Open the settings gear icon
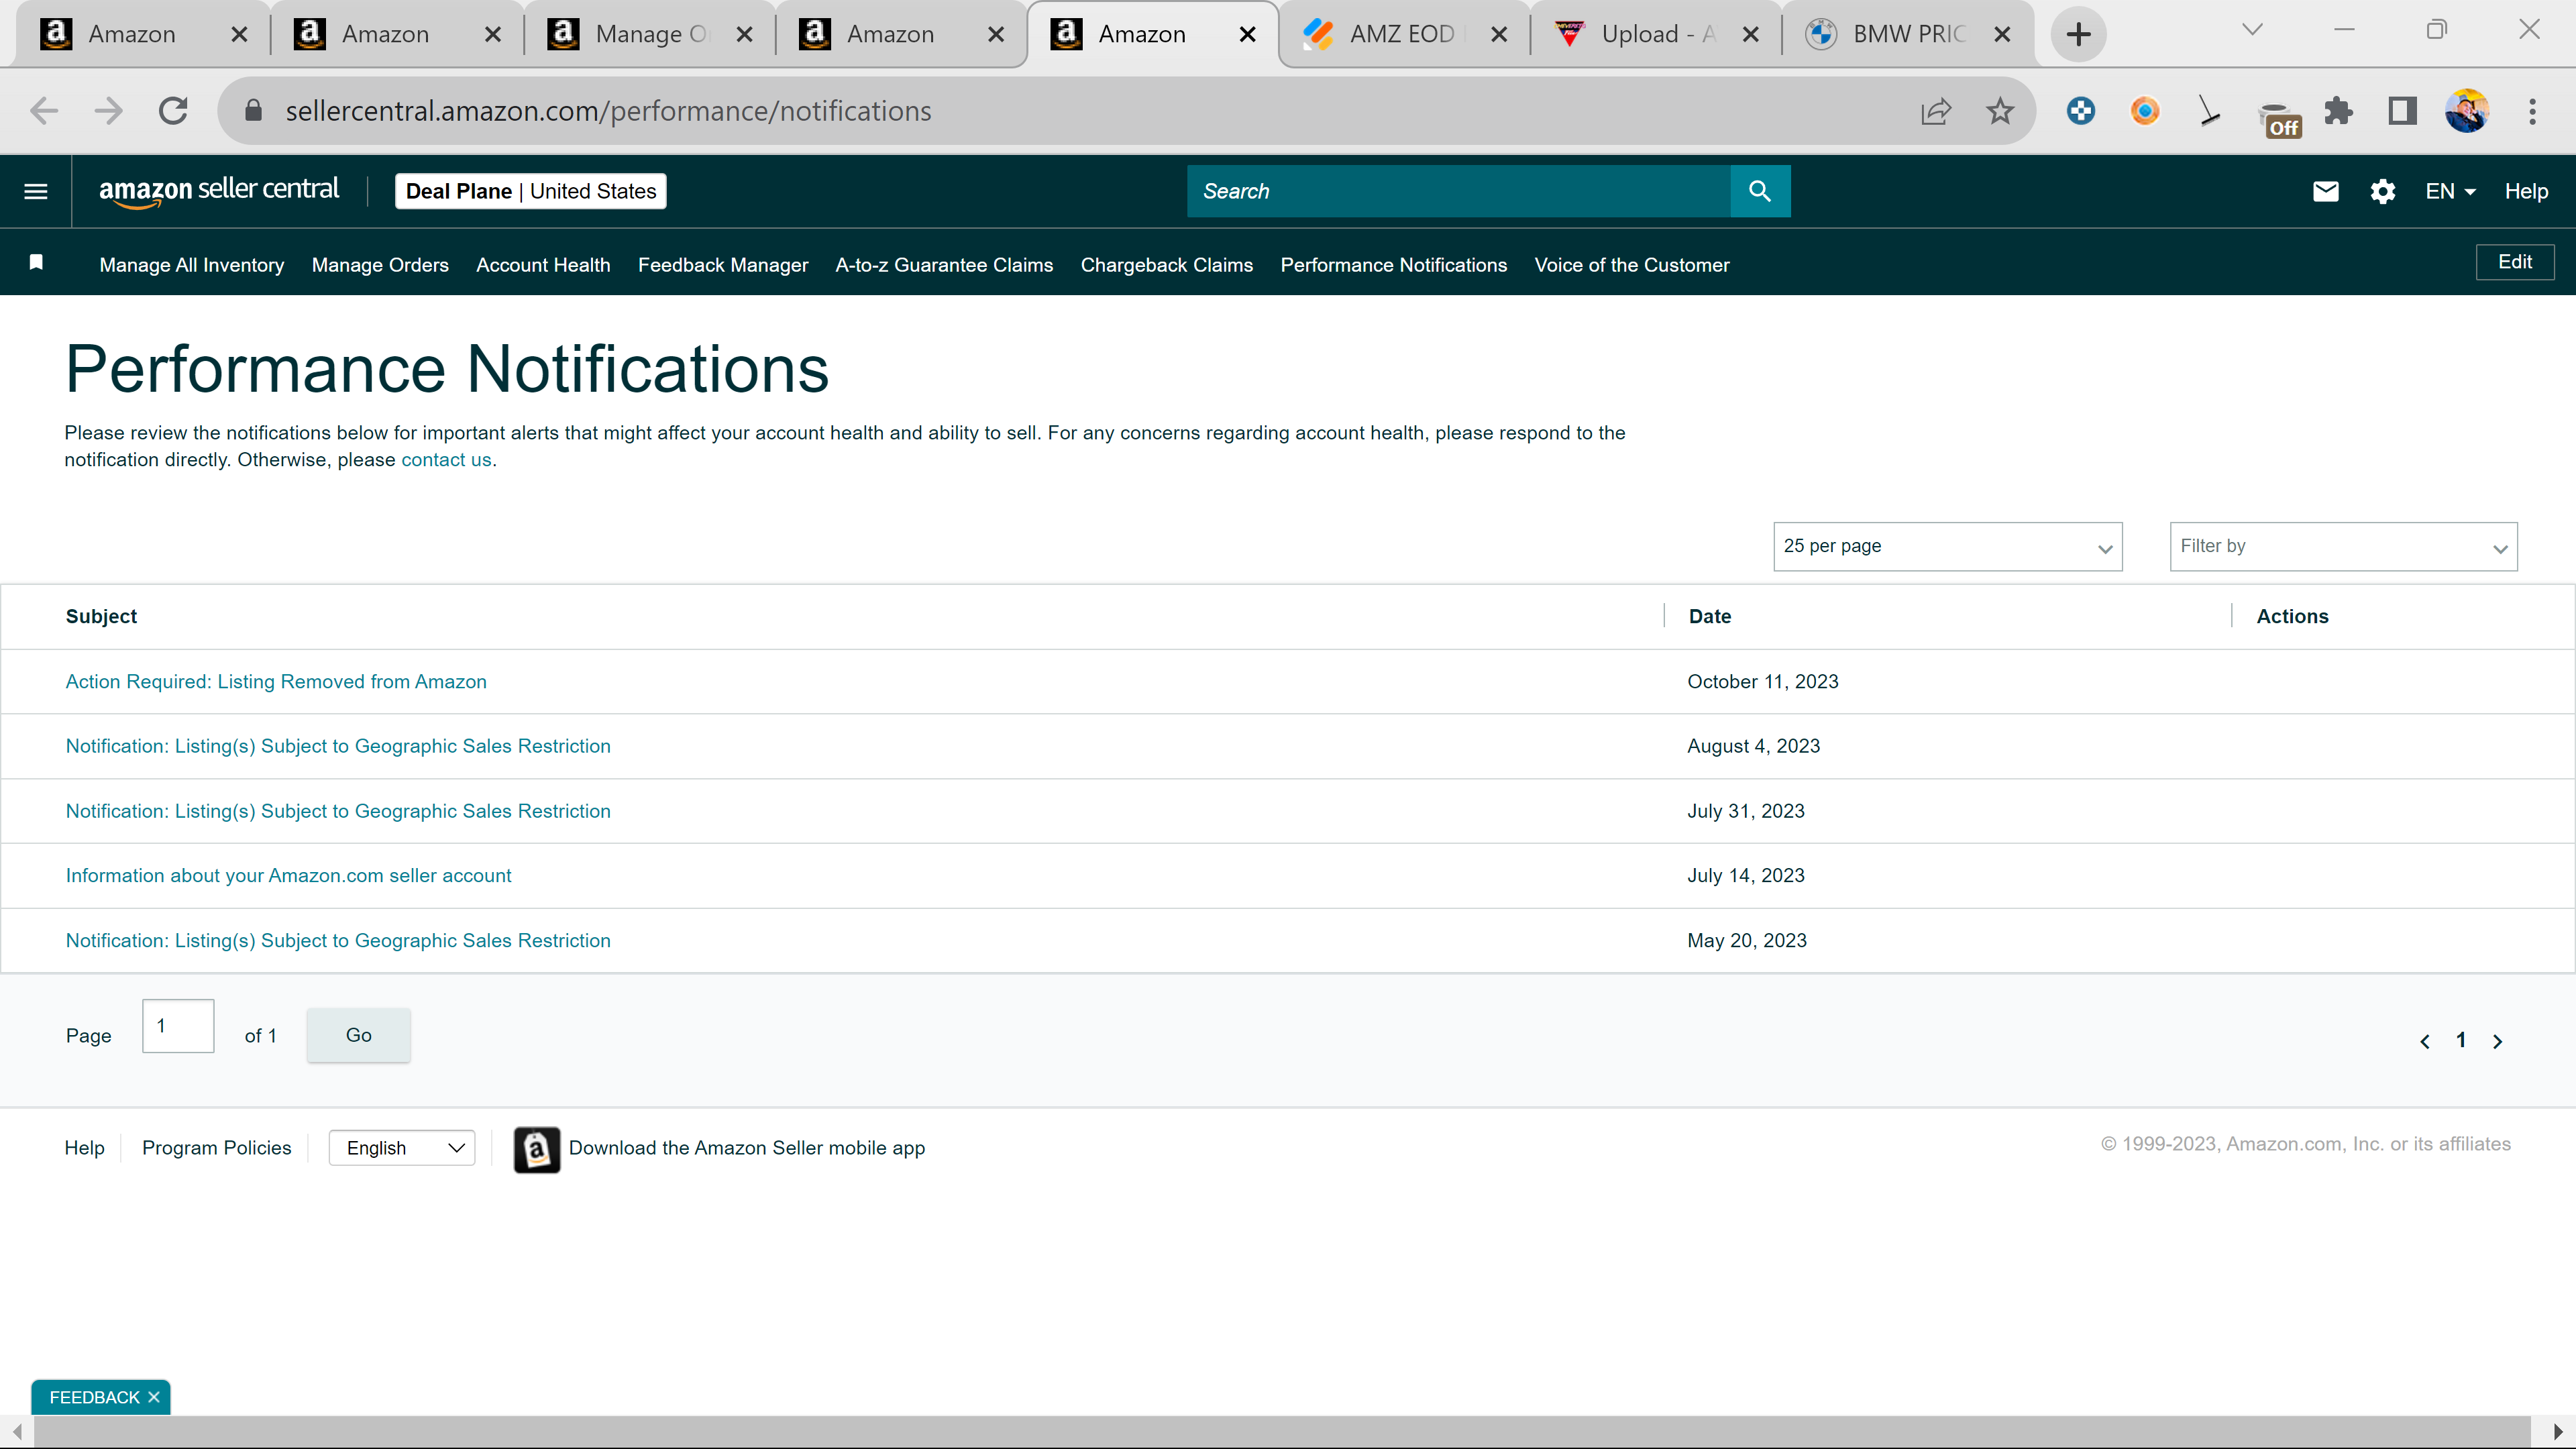Viewport: 2576px width, 1449px height. tap(2383, 191)
